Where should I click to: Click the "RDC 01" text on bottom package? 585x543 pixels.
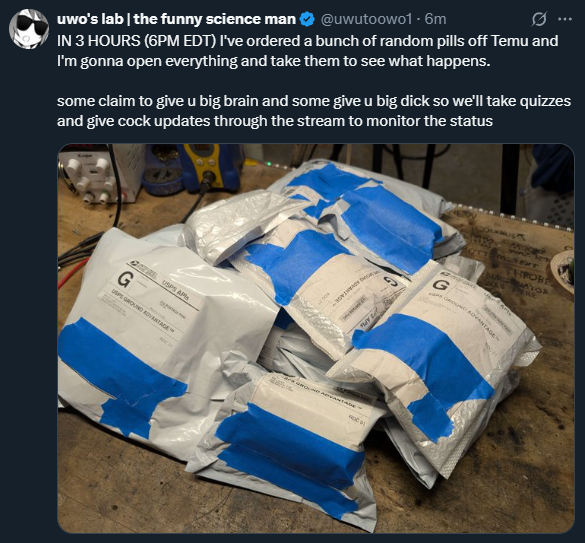(357, 419)
